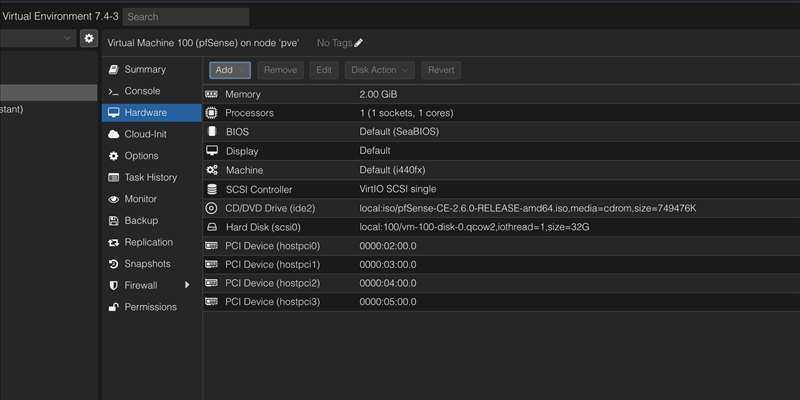The width and height of the screenshot is (800, 400).
Task: Click the Options gear icon
Action: [x=113, y=156]
